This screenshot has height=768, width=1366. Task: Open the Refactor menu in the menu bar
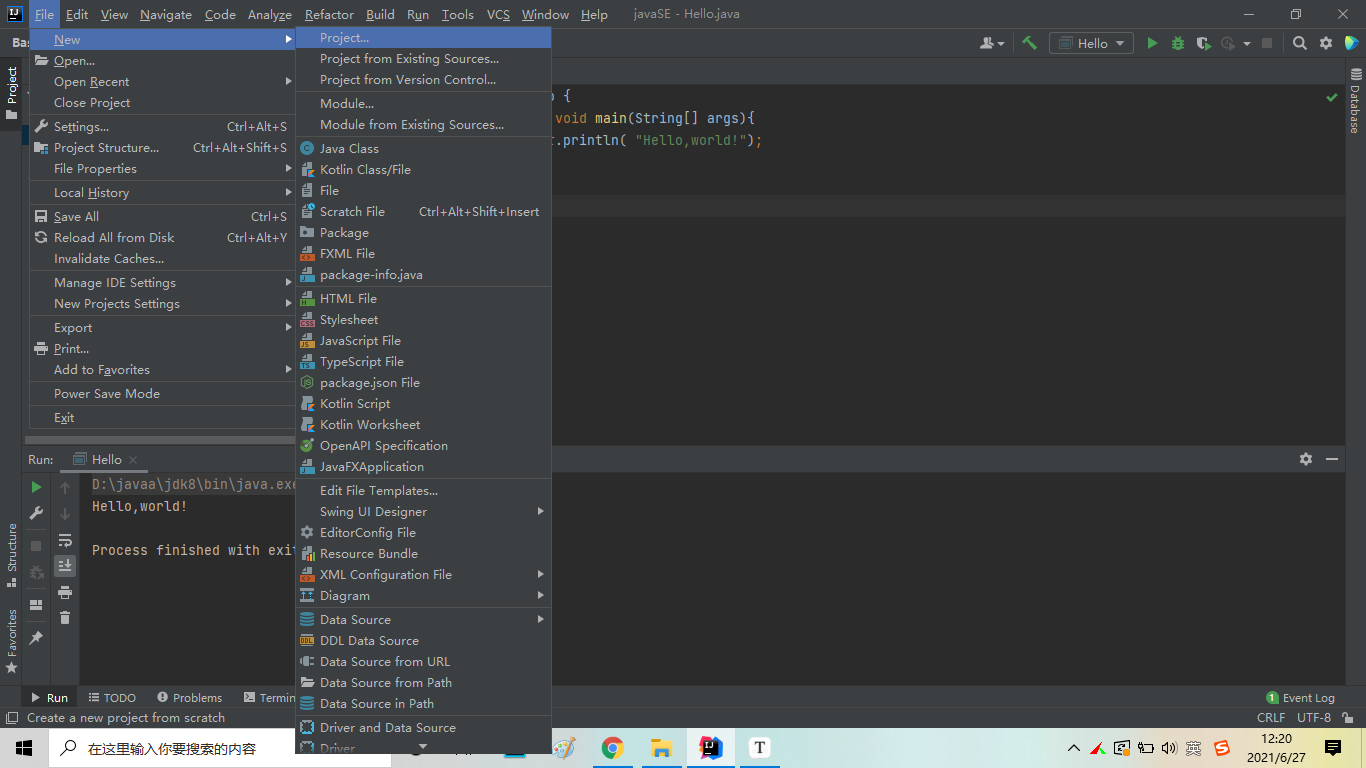(x=329, y=15)
